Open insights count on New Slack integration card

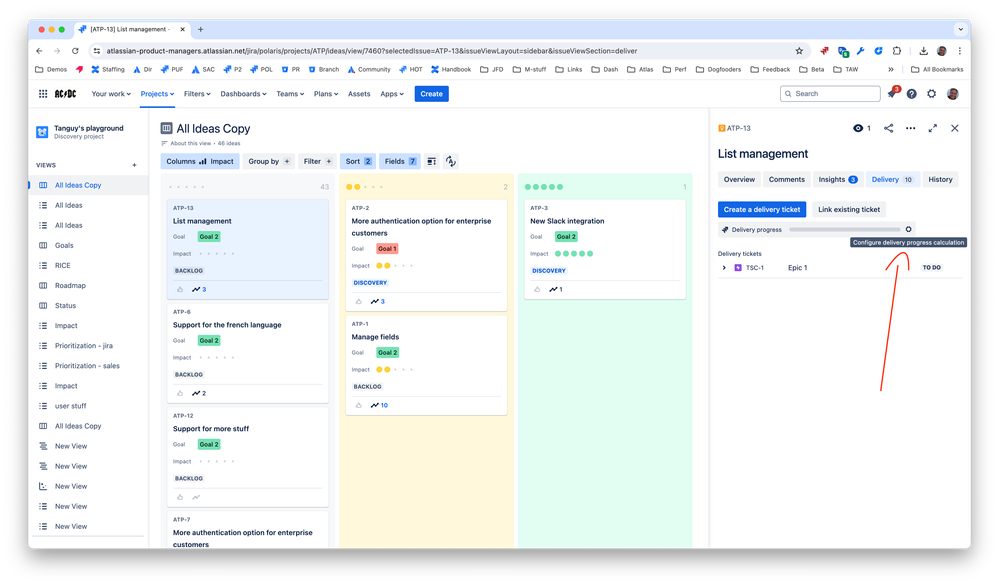pyautogui.click(x=556, y=289)
